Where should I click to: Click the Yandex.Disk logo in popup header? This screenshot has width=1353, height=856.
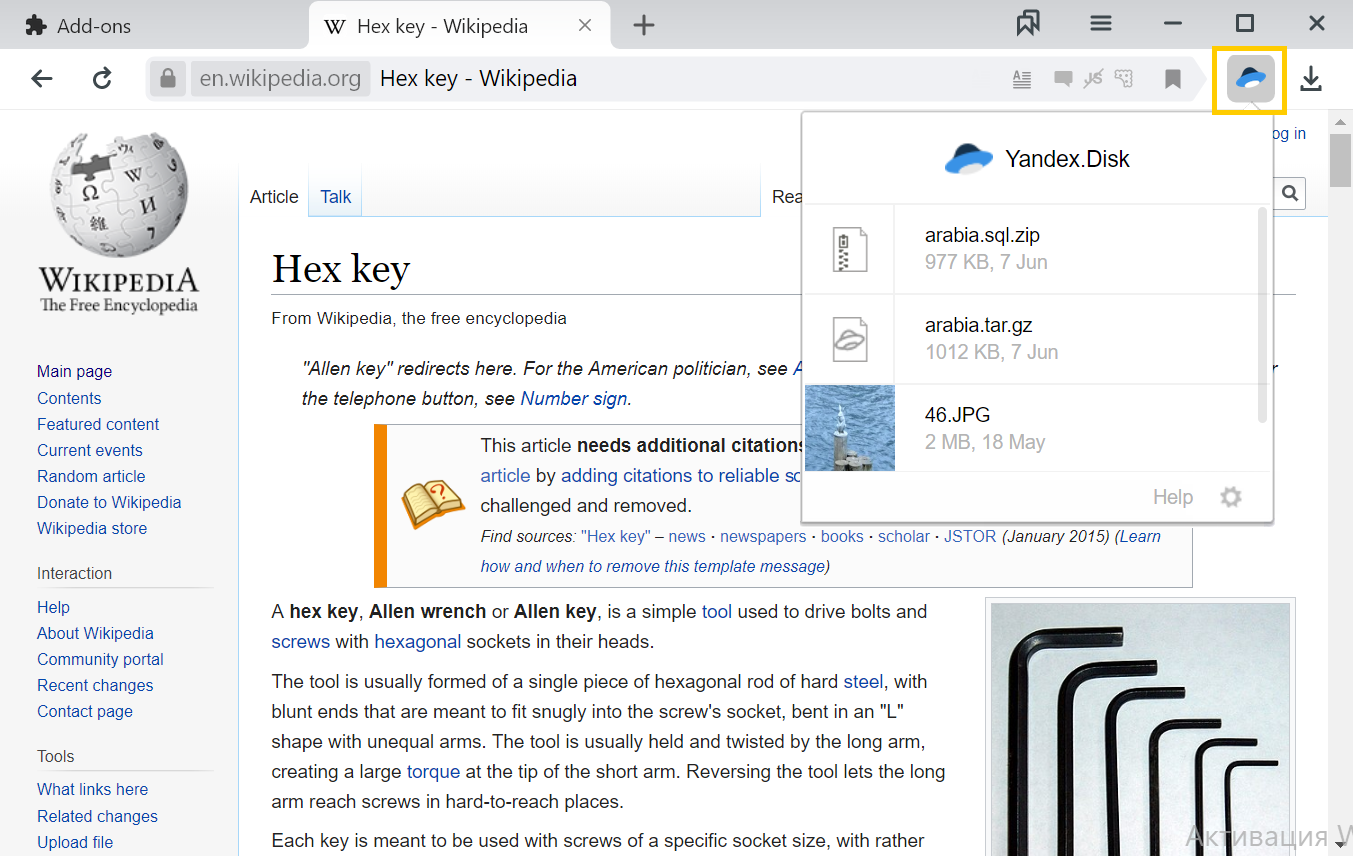coord(969,158)
